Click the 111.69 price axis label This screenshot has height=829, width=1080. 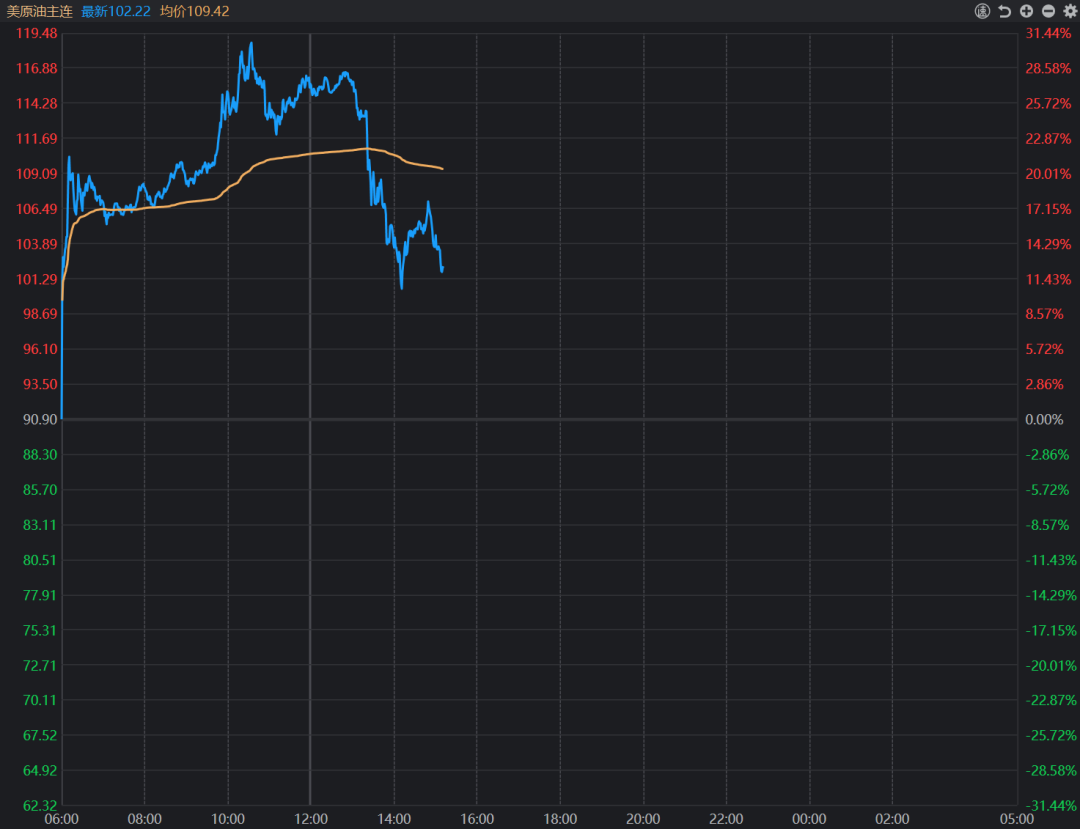(37, 138)
